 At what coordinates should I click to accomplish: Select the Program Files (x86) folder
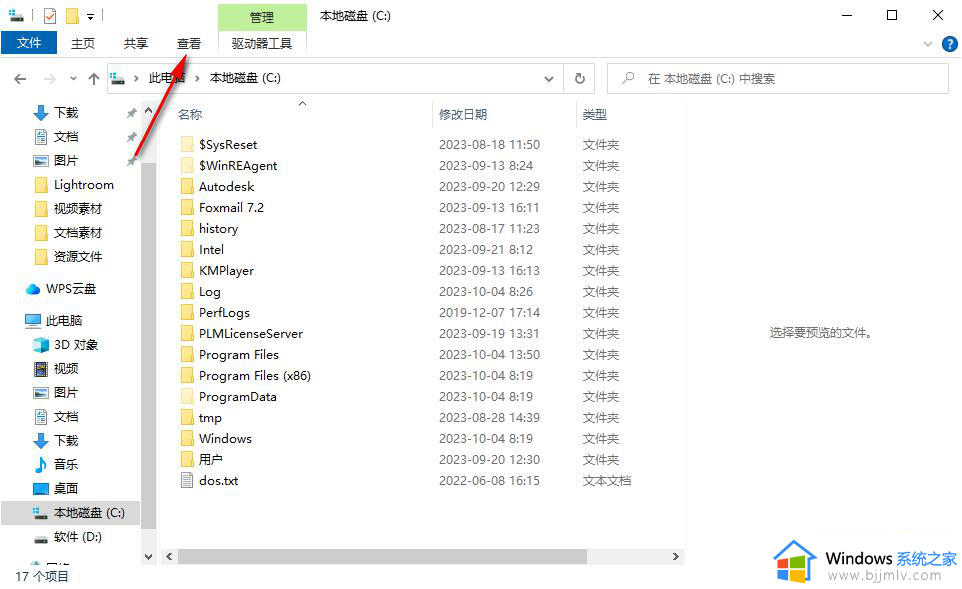tap(254, 375)
